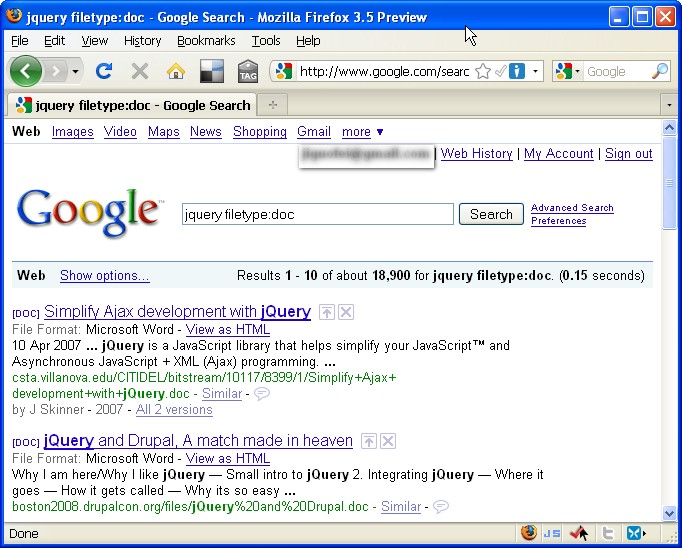Viewport: 682px width, 548px height.
Task: Expand the 'Show options...' link
Action: point(104,275)
